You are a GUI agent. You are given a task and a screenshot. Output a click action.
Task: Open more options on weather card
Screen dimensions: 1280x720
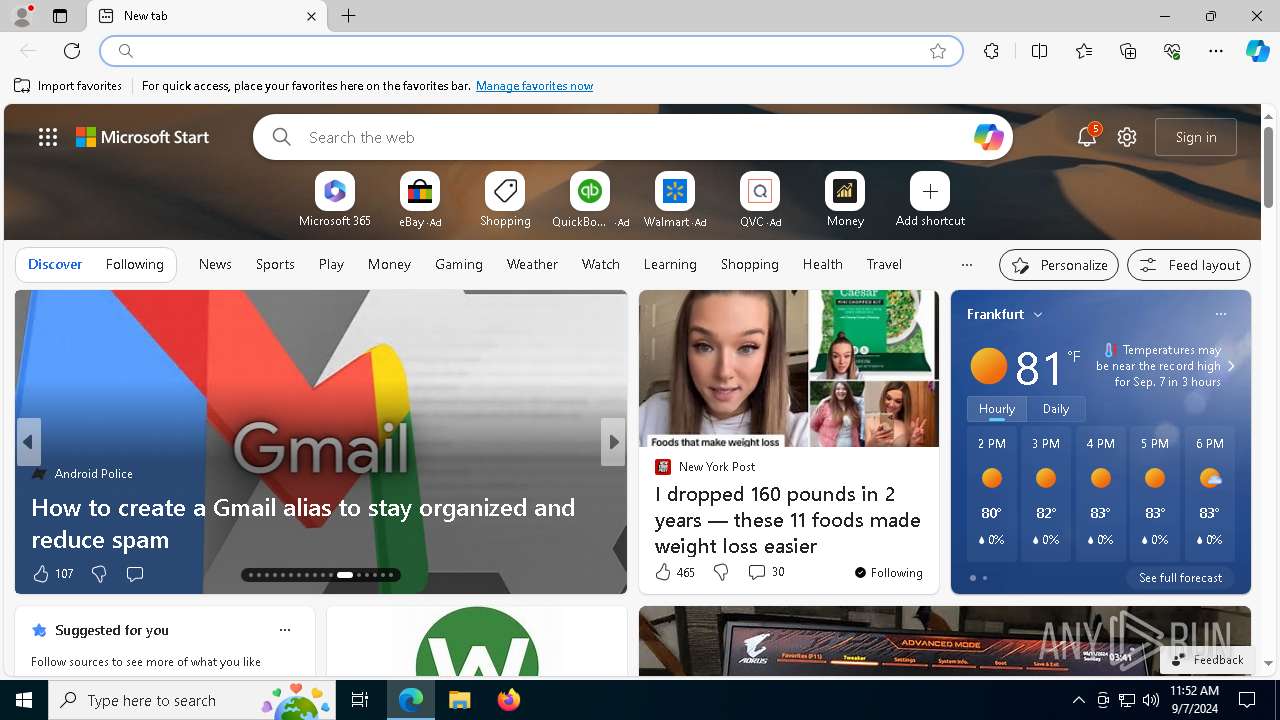click(1221, 314)
